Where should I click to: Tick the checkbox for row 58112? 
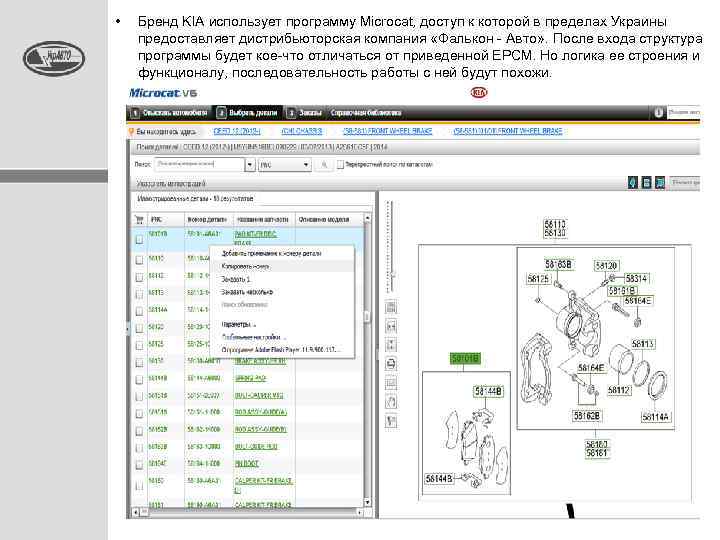coord(139,277)
